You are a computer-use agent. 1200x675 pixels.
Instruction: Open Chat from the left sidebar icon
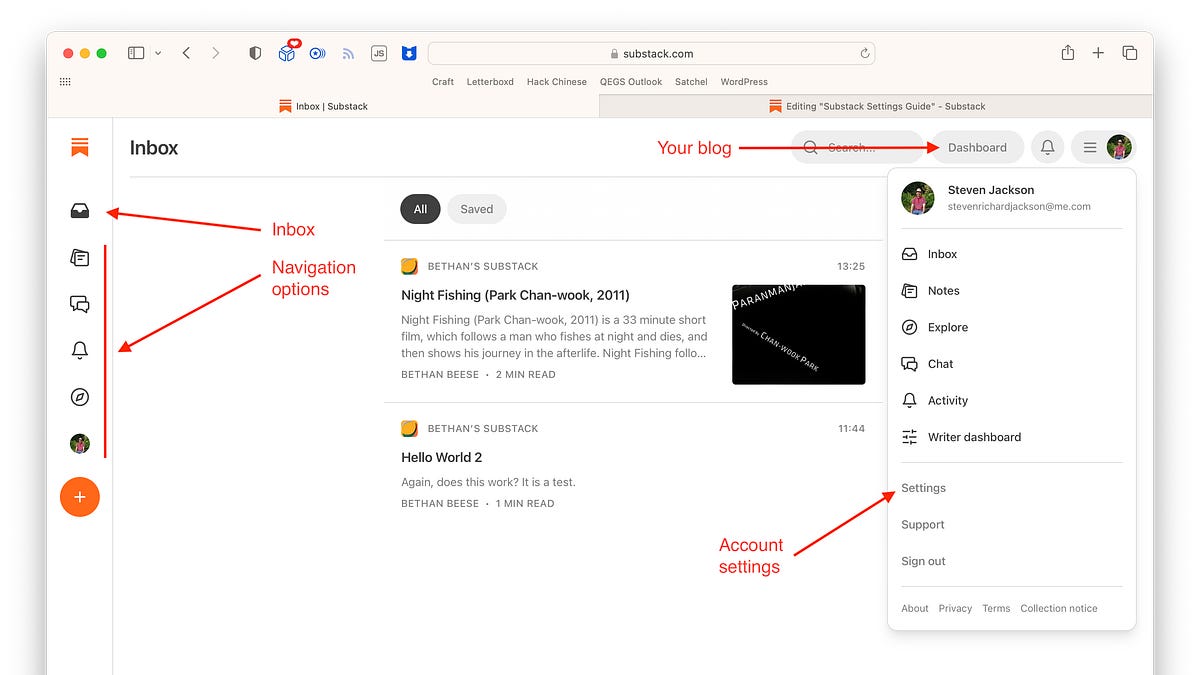coord(80,304)
